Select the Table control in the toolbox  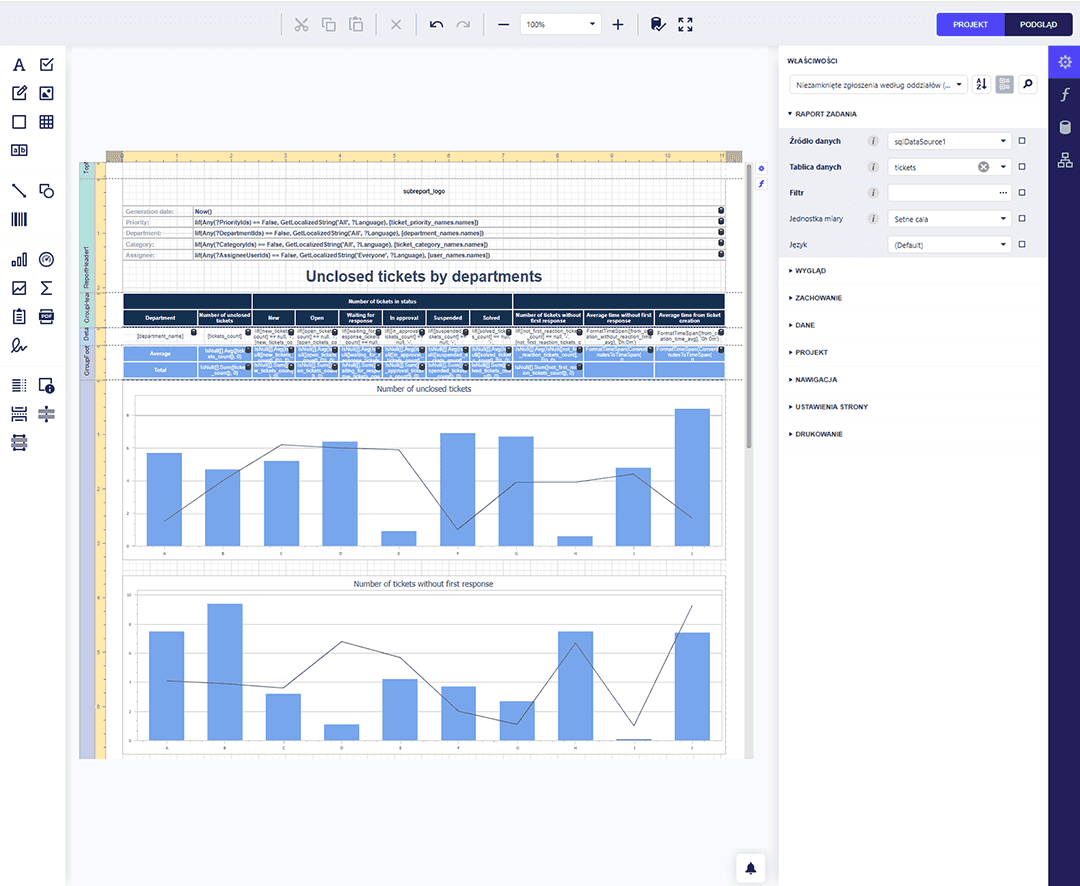46,122
